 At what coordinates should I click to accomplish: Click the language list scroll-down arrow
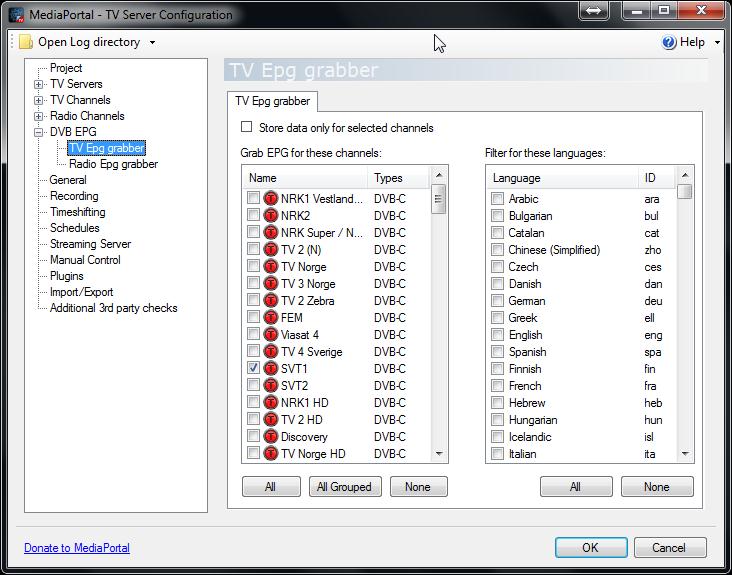point(685,453)
